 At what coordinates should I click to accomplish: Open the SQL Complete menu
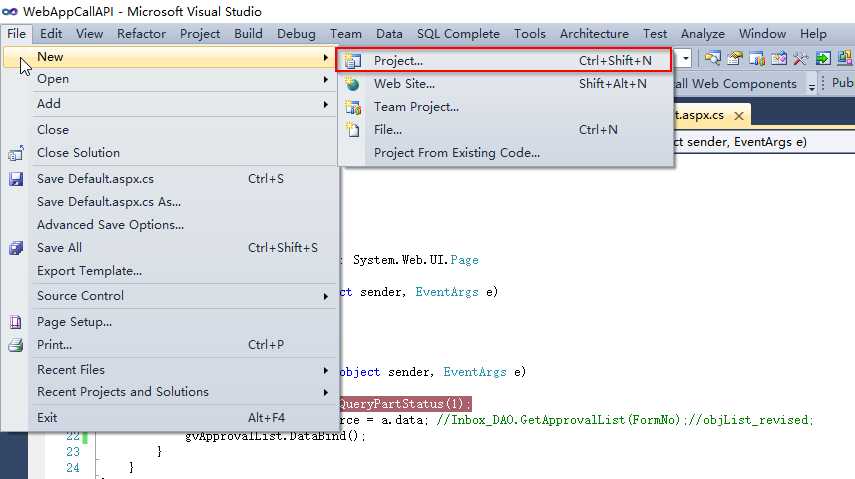(458, 34)
